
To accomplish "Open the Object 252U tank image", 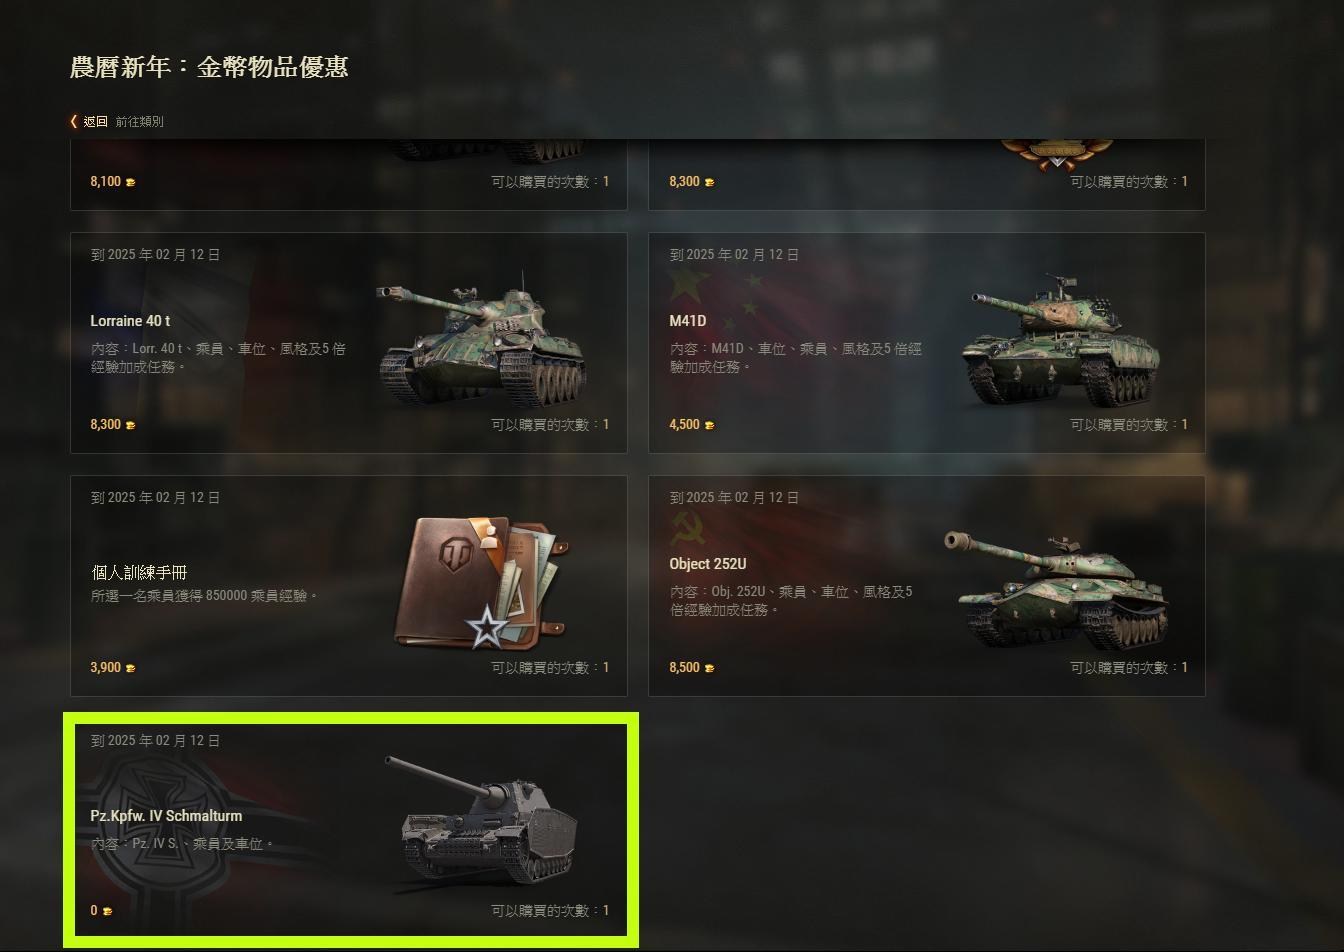I will click(1056, 588).
